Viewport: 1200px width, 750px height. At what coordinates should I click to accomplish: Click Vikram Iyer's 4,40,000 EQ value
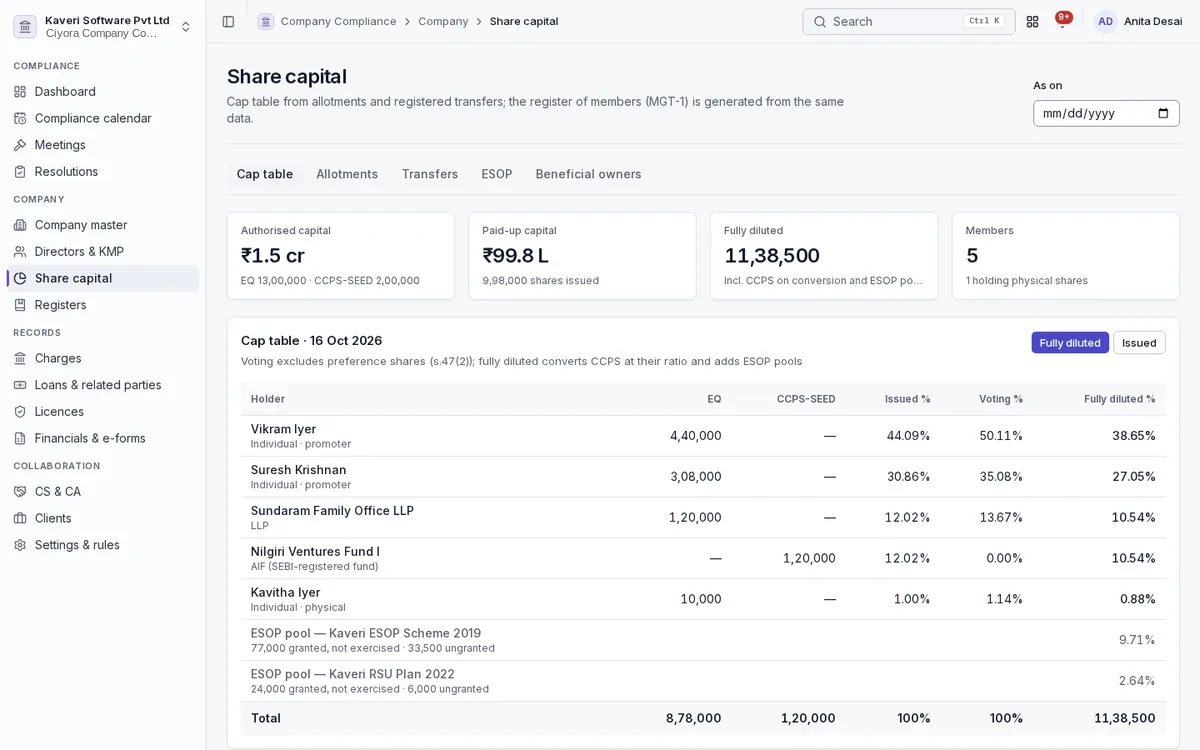(x=695, y=436)
